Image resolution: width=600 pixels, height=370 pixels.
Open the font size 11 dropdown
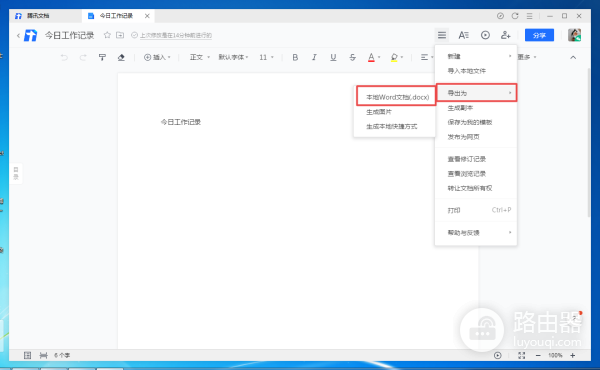266,57
